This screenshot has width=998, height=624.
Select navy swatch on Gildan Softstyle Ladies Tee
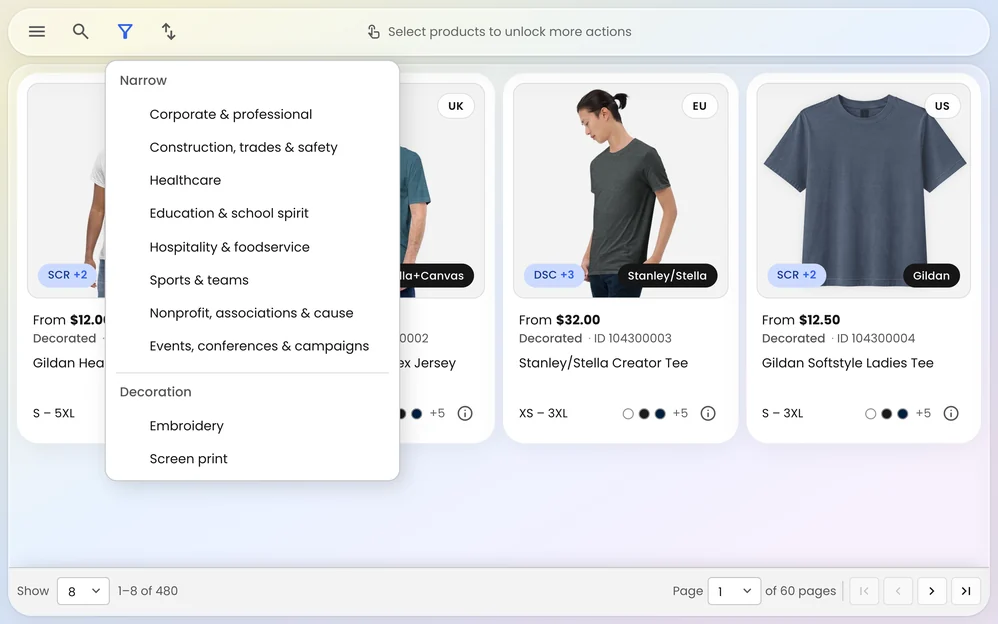[903, 414]
